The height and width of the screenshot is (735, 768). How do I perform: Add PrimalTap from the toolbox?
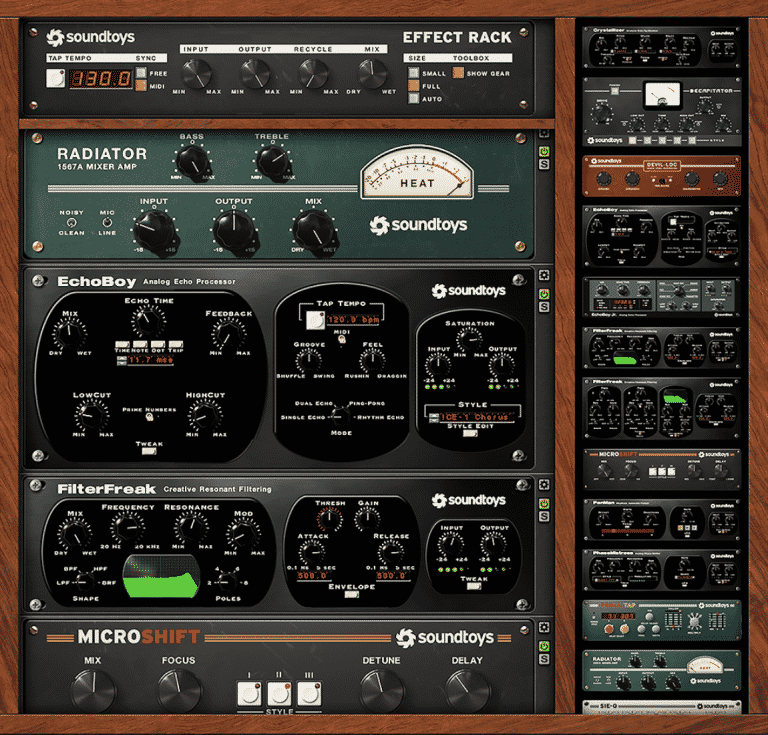[x=661, y=620]
